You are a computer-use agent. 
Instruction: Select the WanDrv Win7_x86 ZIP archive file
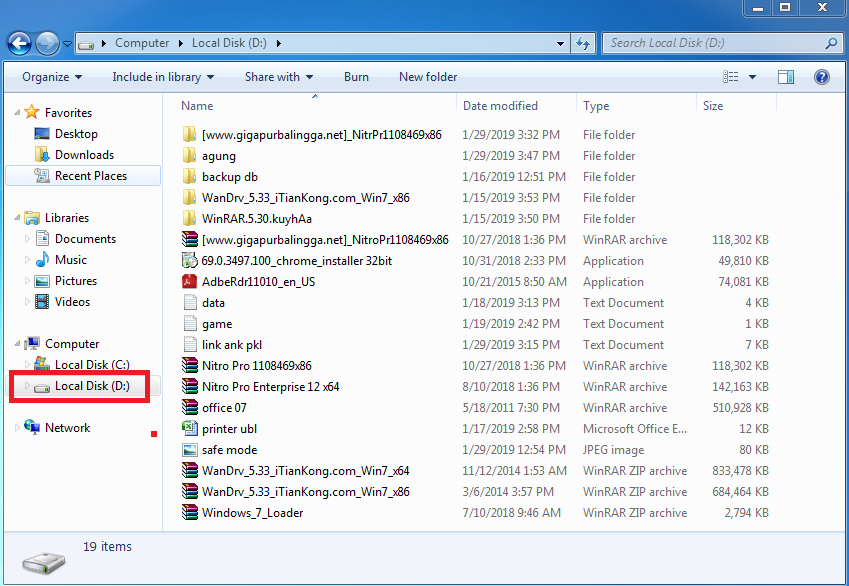[x=305, y=492]
